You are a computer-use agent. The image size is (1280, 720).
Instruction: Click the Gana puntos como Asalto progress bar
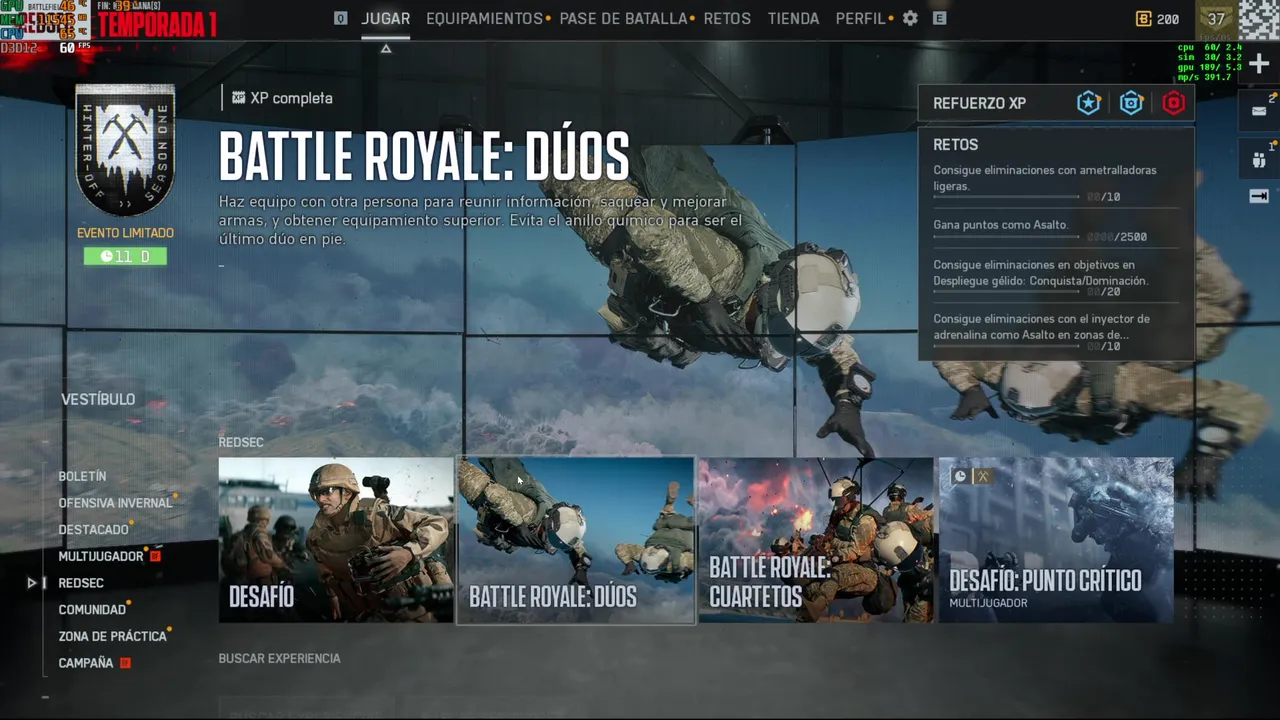[1006, 237]
